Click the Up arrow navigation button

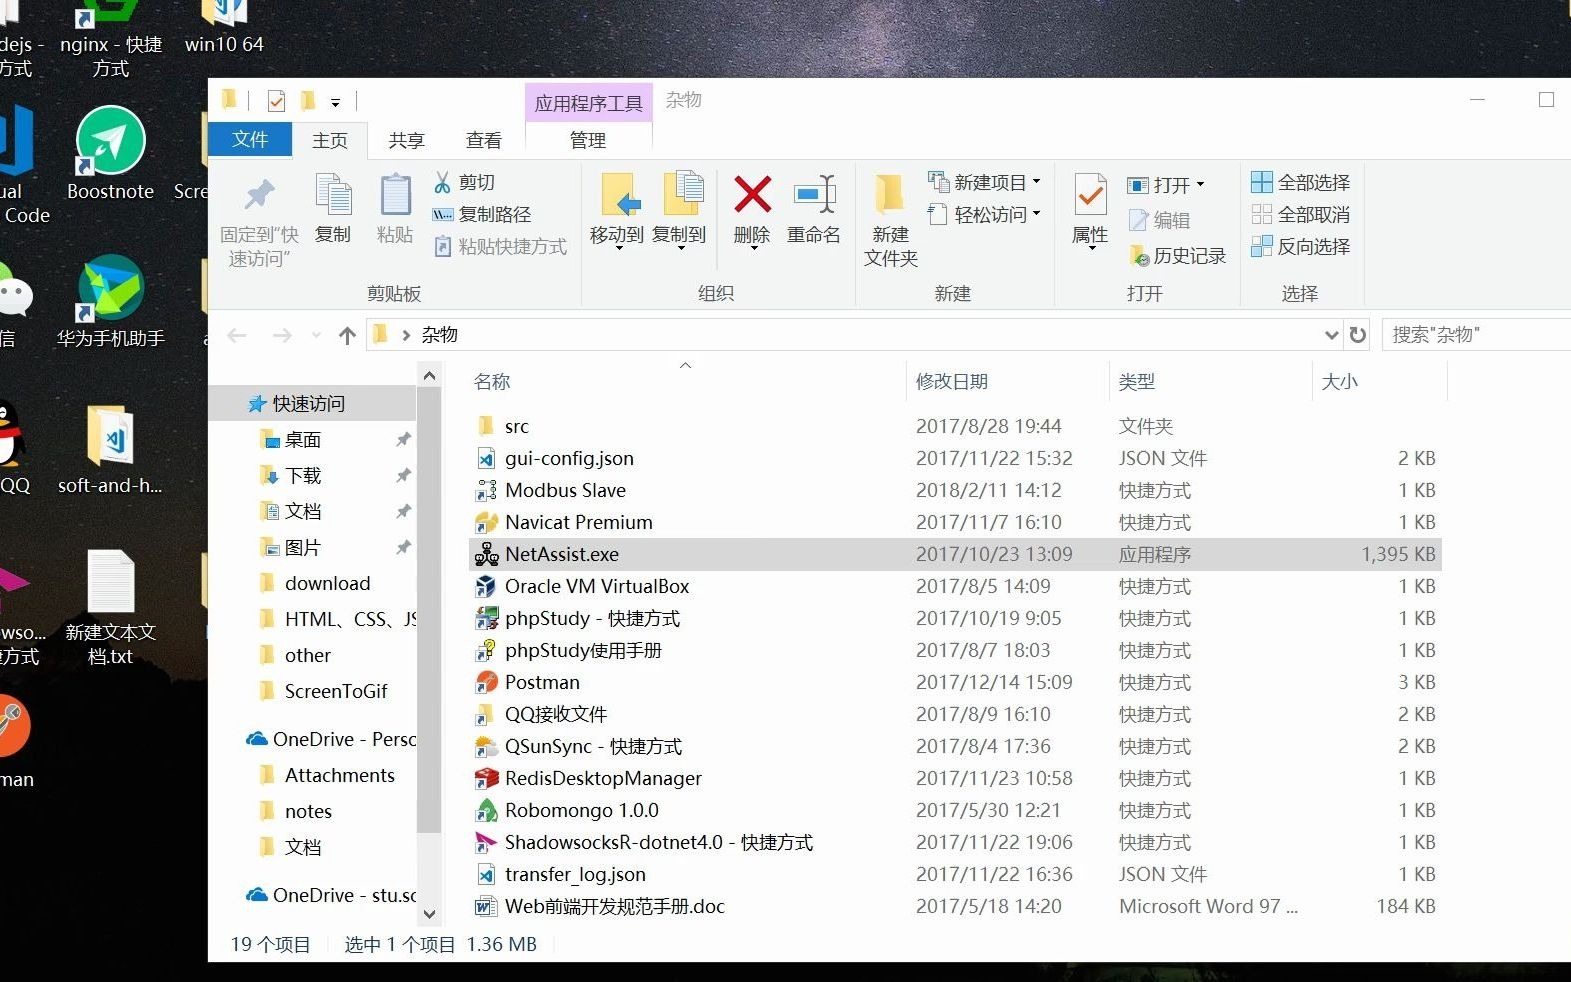347,335
